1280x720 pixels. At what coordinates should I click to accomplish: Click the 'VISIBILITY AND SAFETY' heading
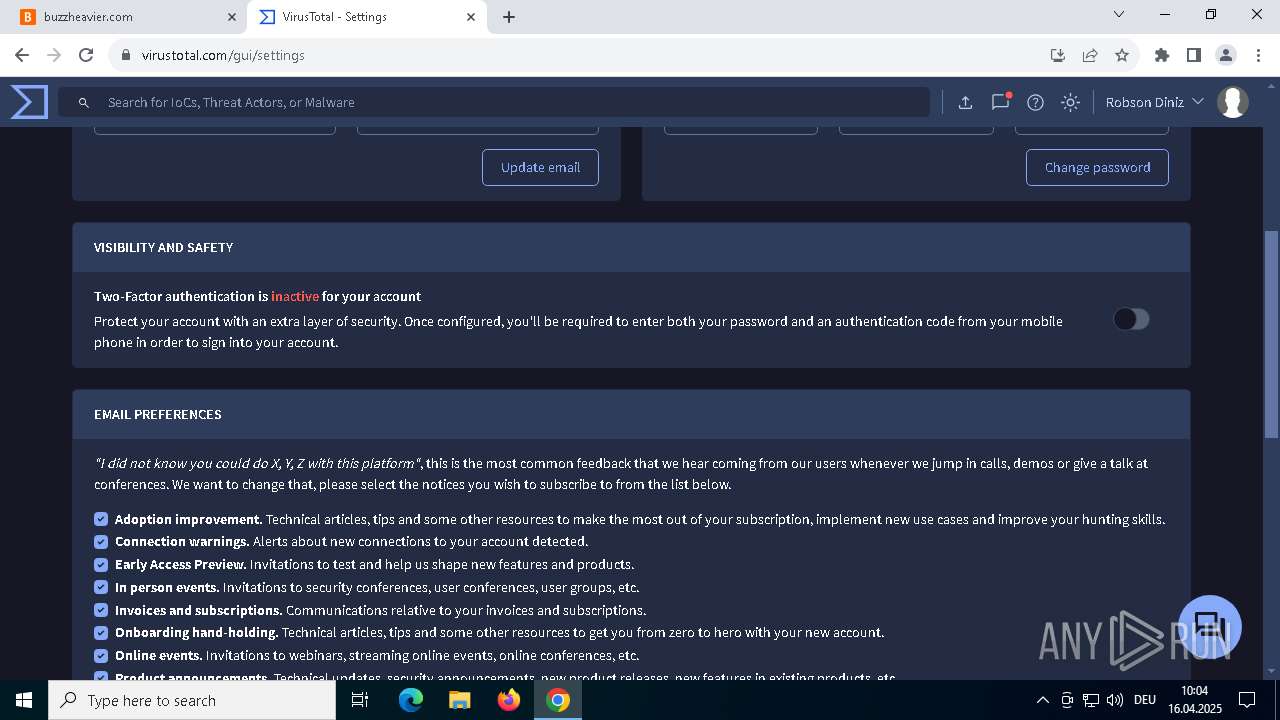pyautogui.click(x=164, y=247)
